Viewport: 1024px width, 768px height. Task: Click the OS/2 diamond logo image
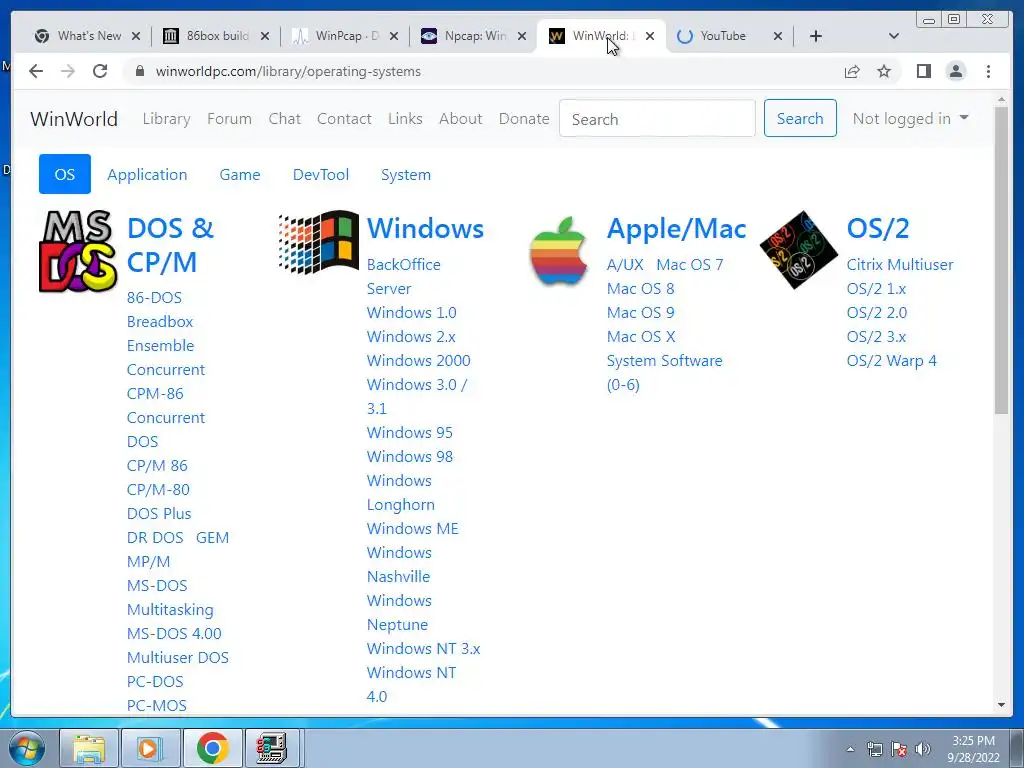pyautogui.click(x=799, y=249)
